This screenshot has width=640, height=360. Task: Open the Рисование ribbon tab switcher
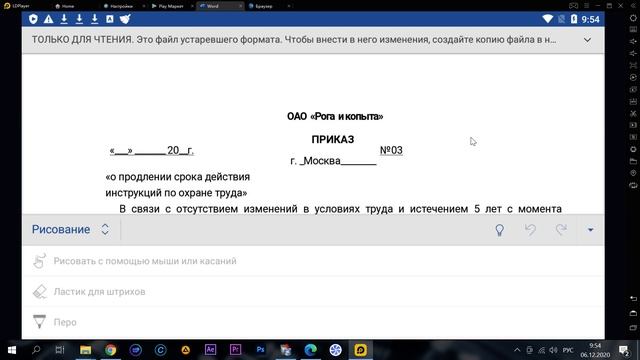[x=71, y=229]
